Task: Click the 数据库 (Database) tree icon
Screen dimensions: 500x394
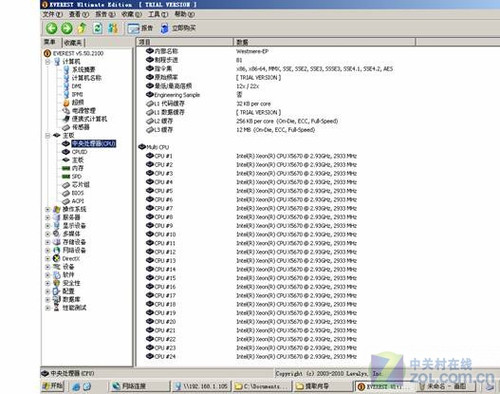Action: (57, 299)
